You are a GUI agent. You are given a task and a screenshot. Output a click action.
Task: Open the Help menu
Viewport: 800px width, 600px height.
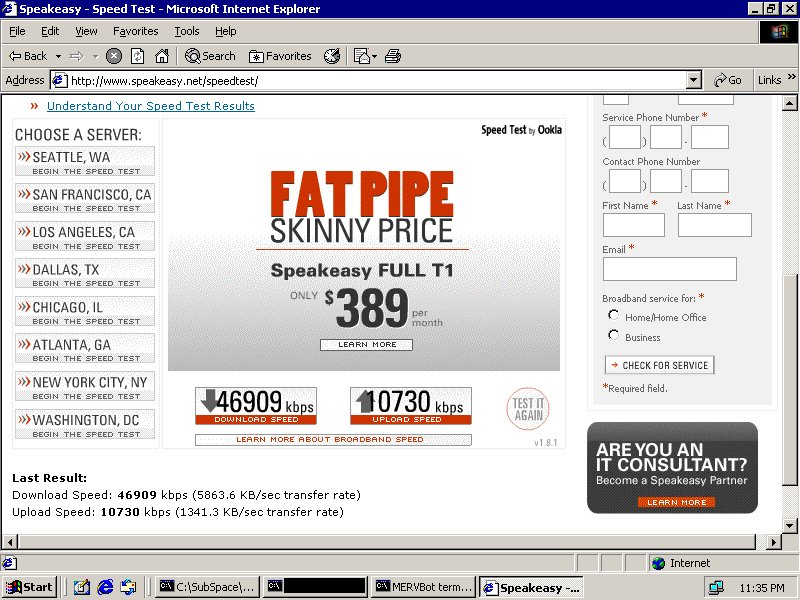tap(226, 32)
